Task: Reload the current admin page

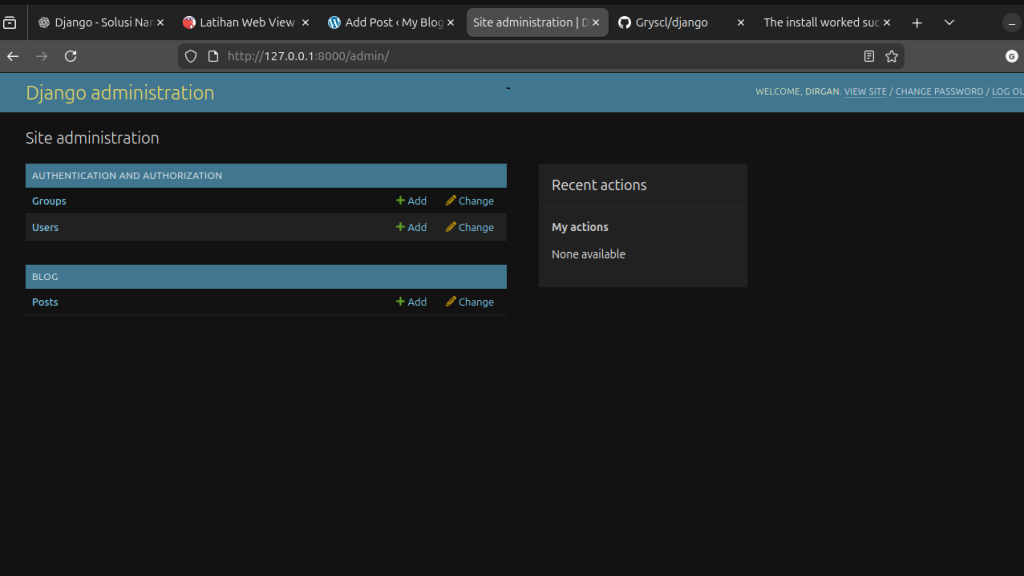Action: [70, 56]
